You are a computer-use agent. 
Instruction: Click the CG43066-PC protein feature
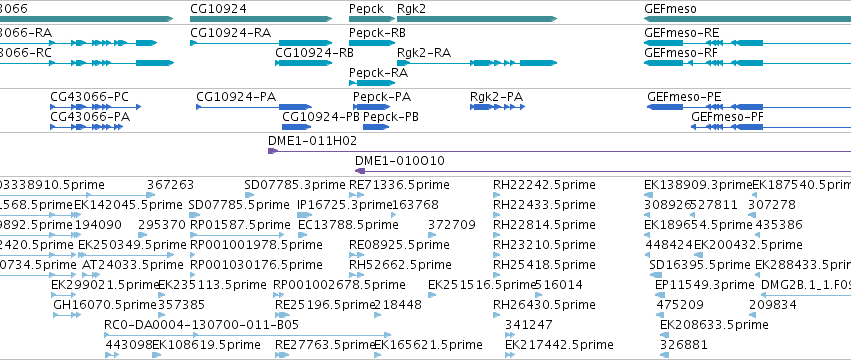tap(96, 107)
